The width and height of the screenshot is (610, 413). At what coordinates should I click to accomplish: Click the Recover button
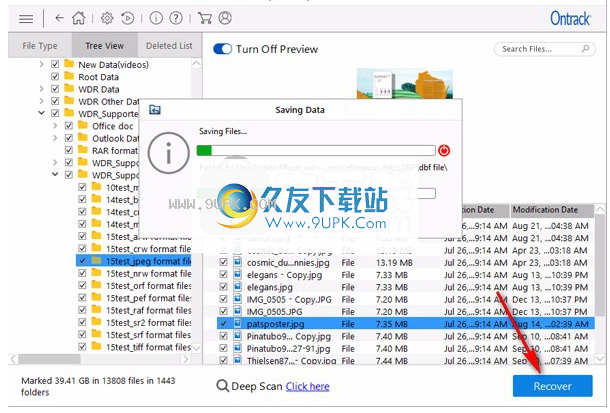point(552,386)
